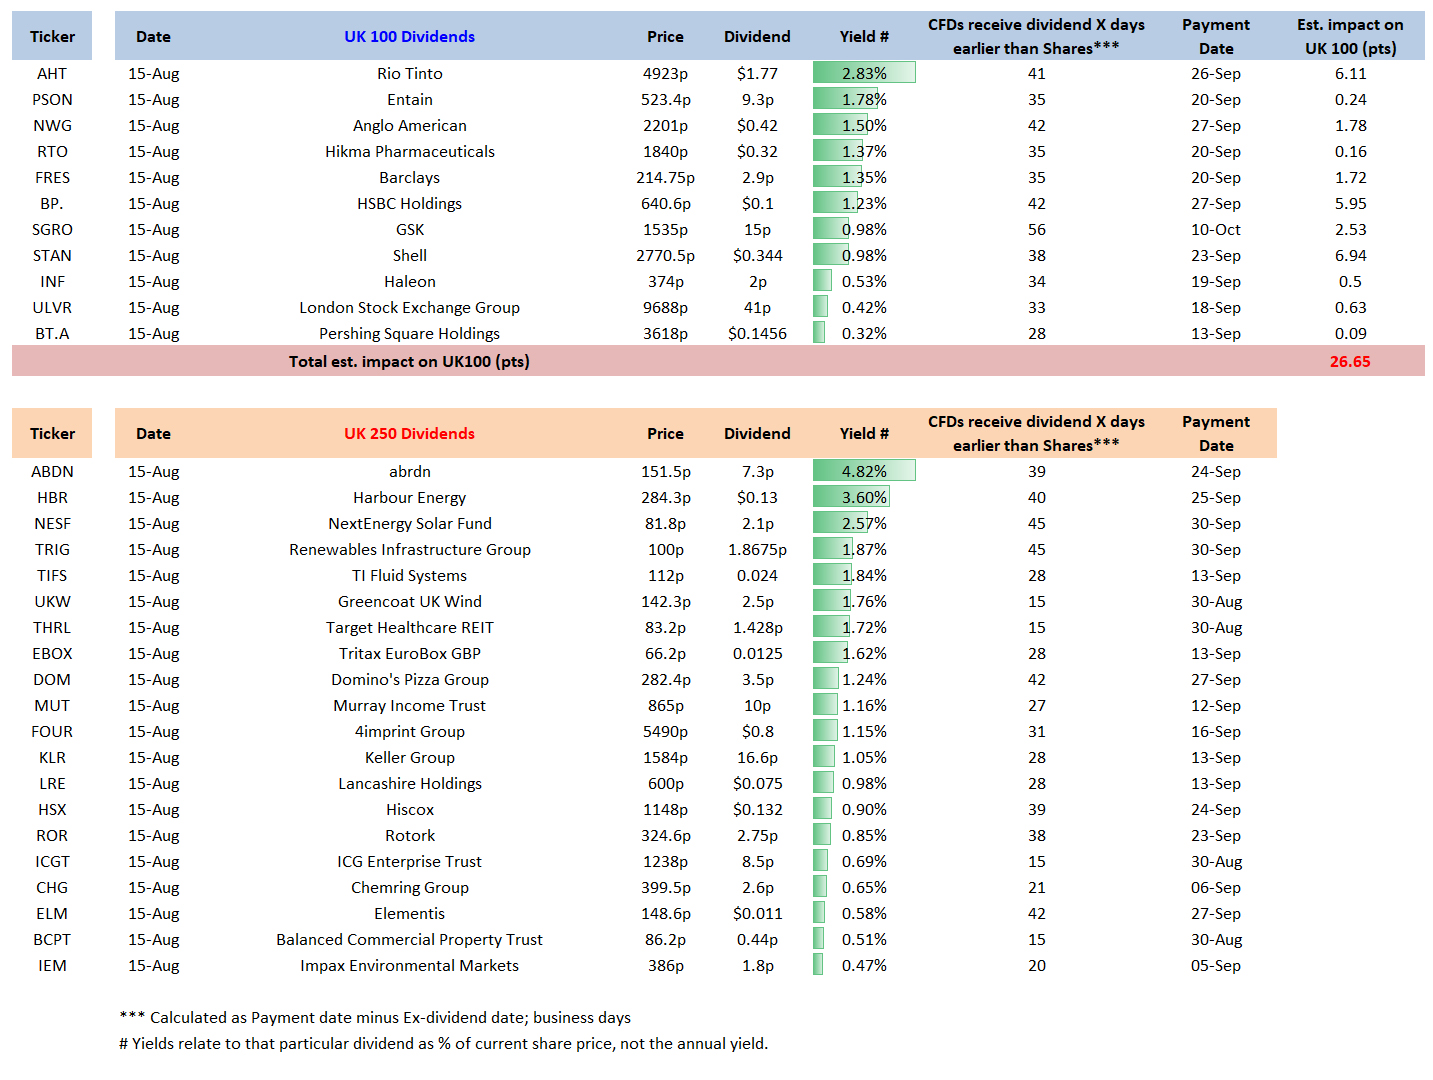Viewport: 1433px width, 1080px height.
Task: Select the Domino's Pizza Group cell
Action: pyautogui.click(x=409, y=680)
